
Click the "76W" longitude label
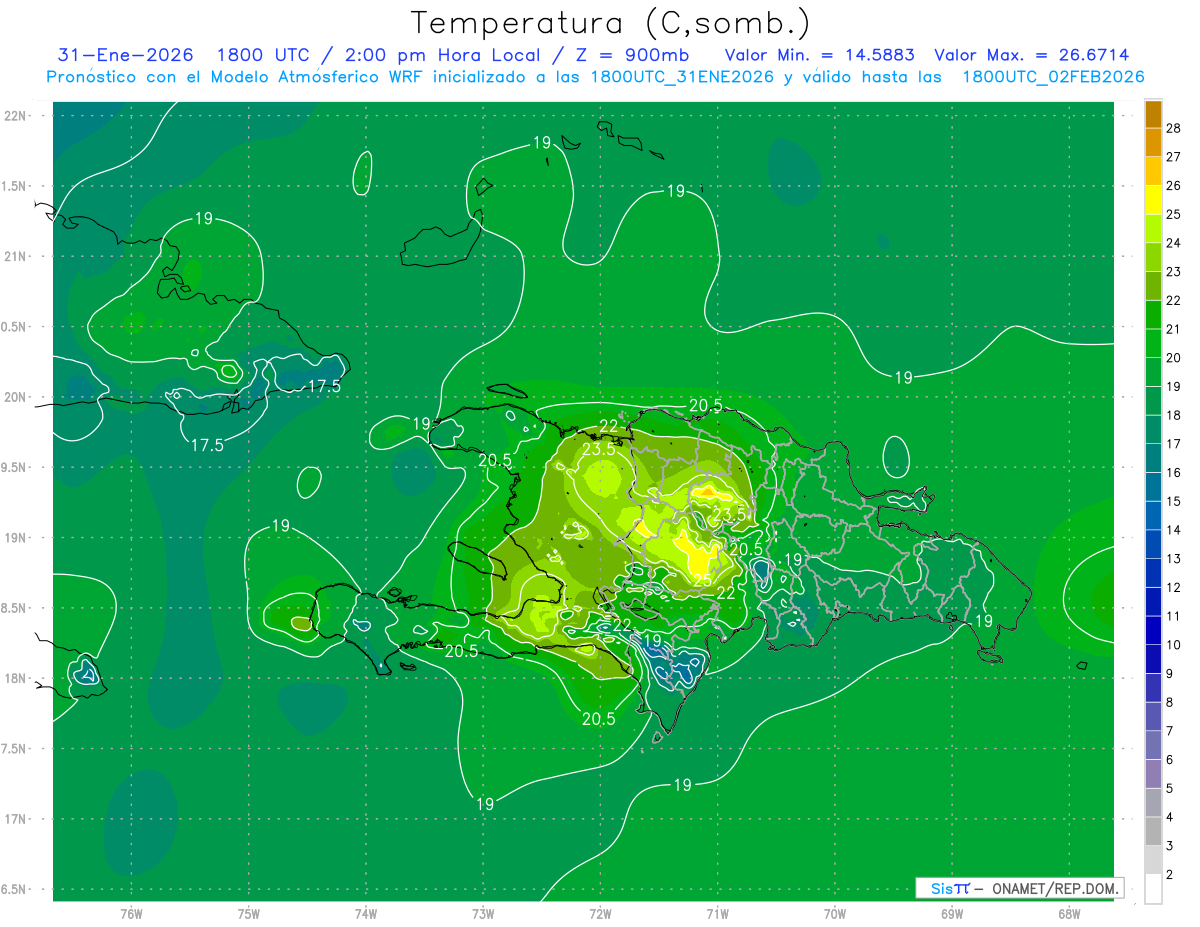point(131,914)
